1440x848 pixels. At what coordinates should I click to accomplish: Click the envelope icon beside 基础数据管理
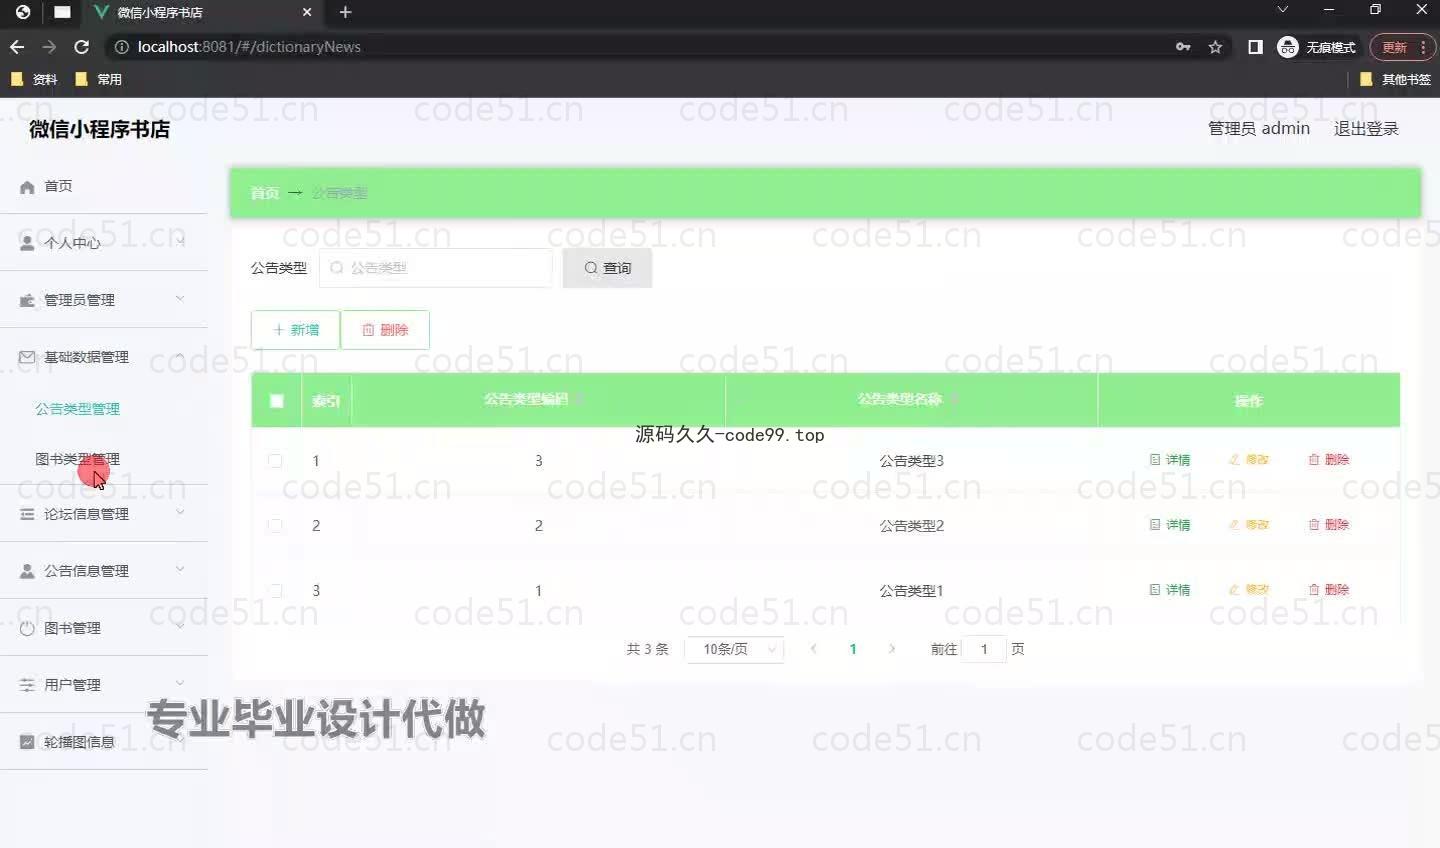(x=27, y=357)
